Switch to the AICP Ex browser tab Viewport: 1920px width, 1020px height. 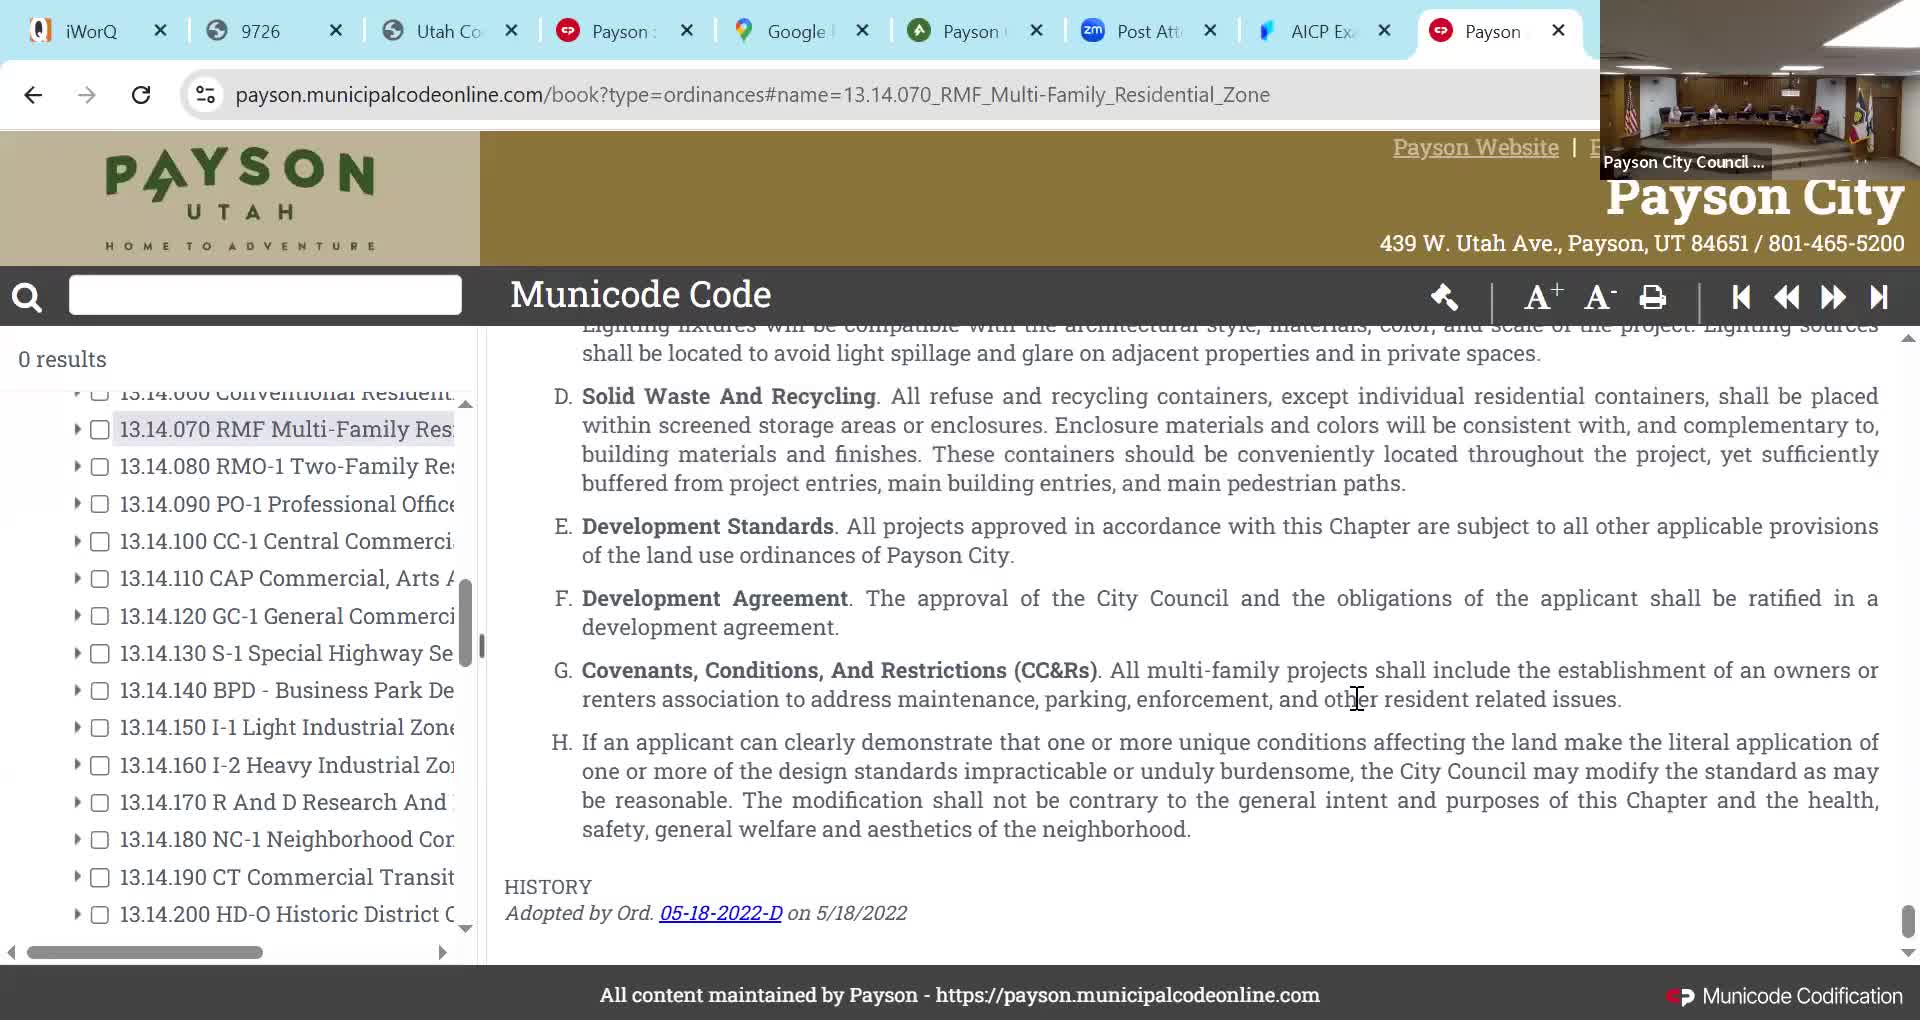tap(1322, 31)
